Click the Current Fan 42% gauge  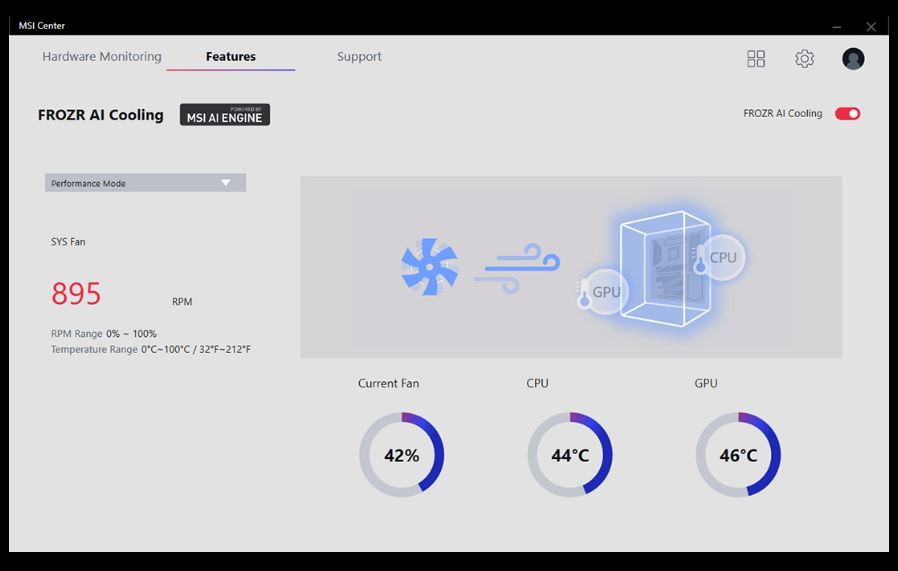[401, 455]
